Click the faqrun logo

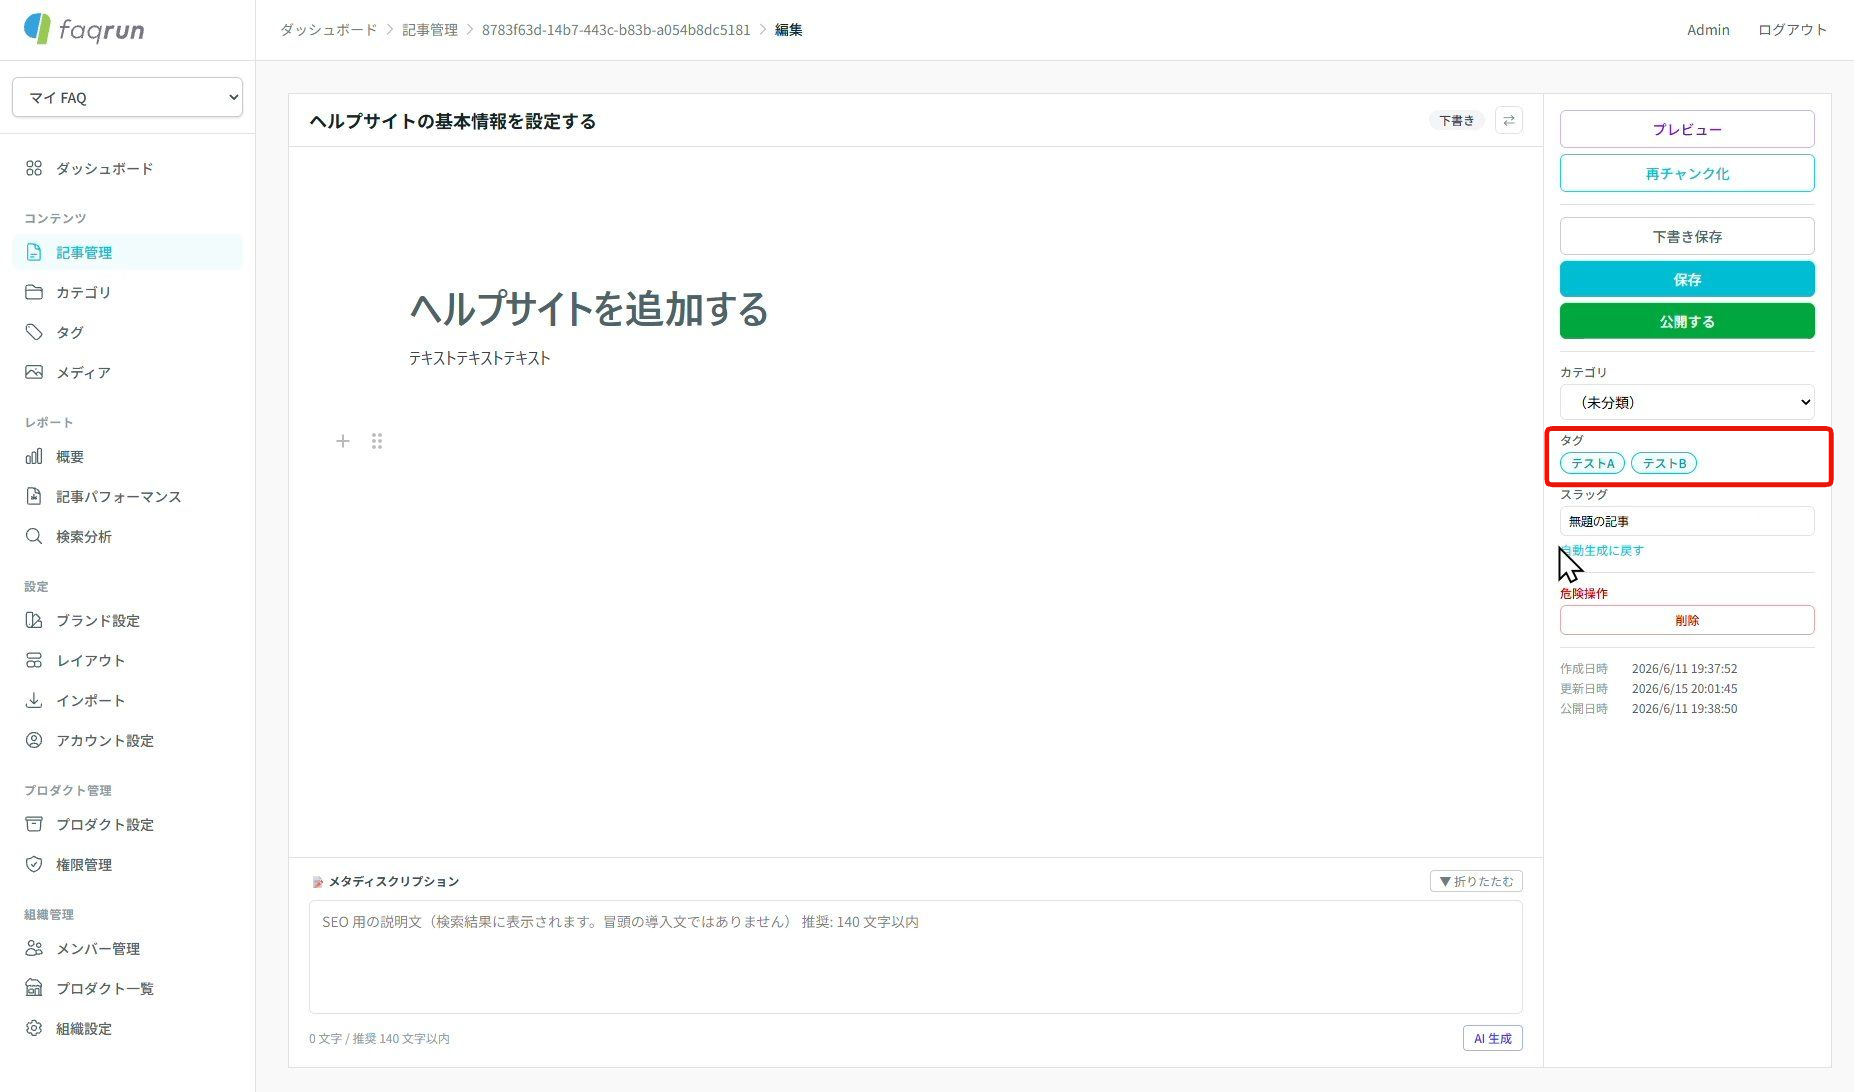[x=84, y=29]
